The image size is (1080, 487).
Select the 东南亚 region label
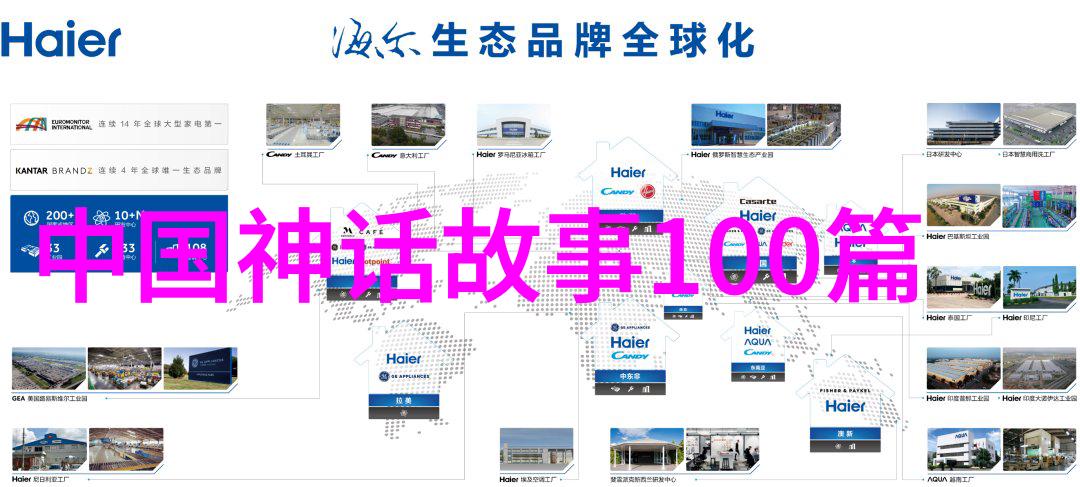click(758, 368)
